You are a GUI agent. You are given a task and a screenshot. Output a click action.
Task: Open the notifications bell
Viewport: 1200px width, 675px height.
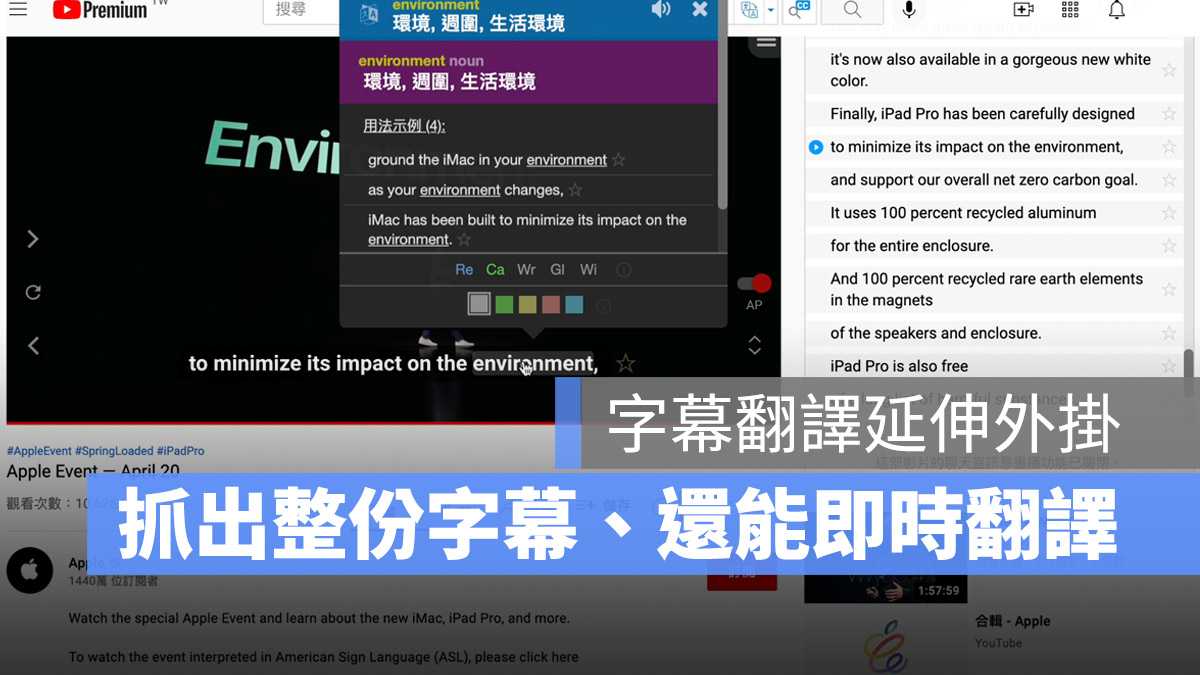(1117, 10)
